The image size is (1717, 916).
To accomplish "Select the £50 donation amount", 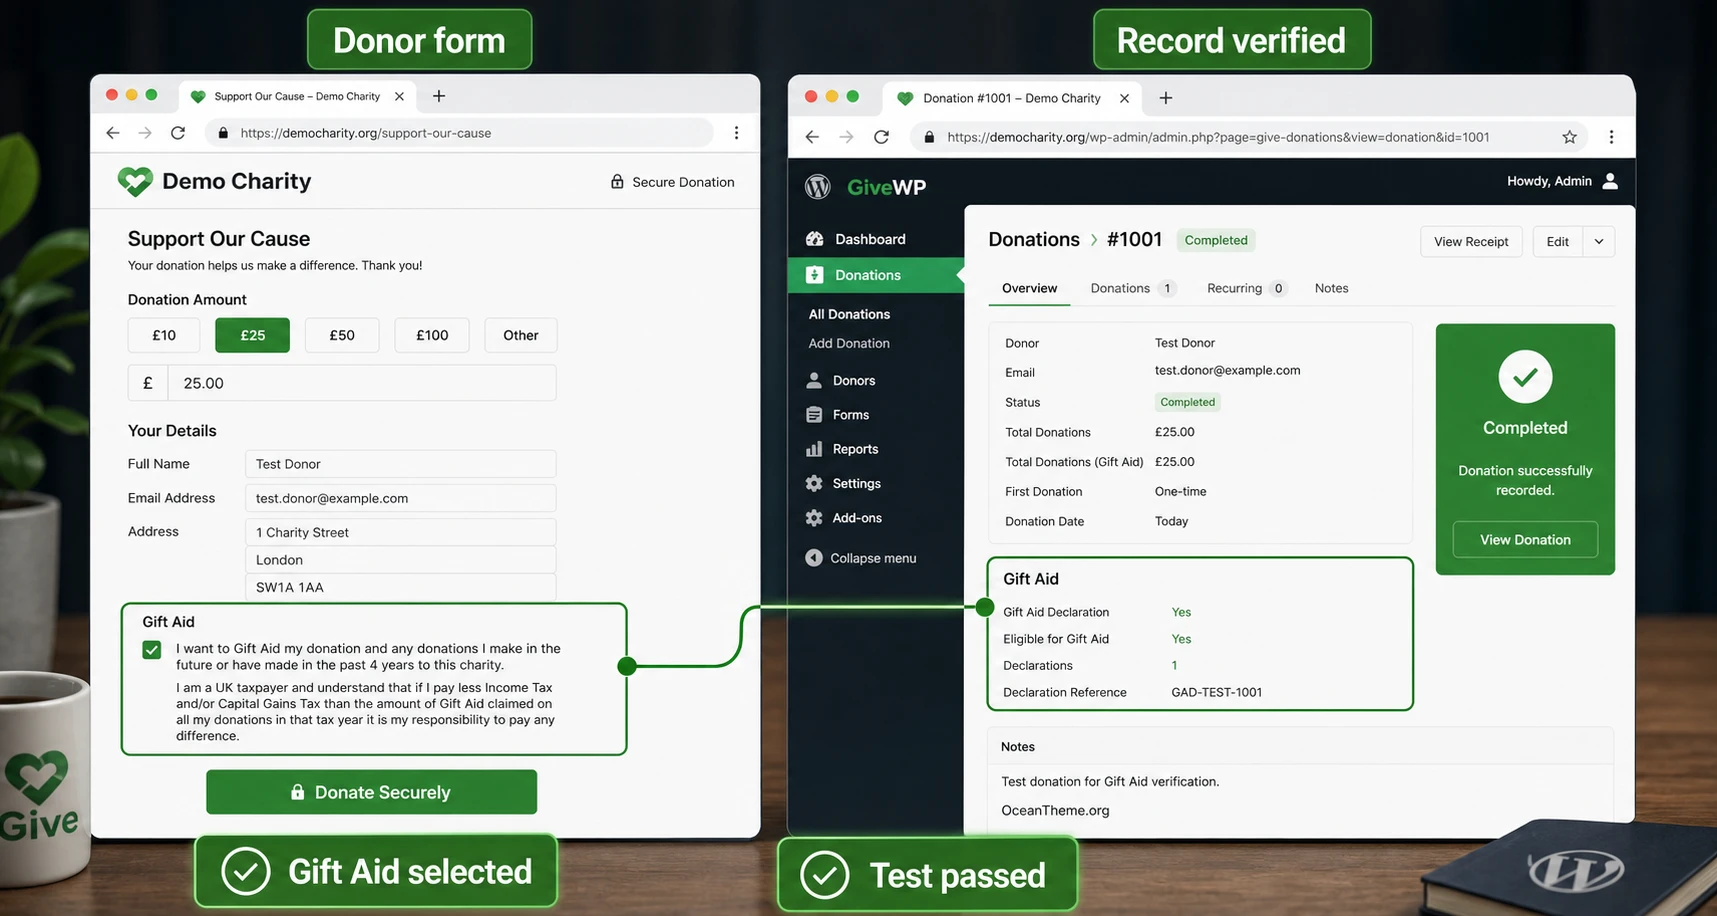I will point(342,335).
